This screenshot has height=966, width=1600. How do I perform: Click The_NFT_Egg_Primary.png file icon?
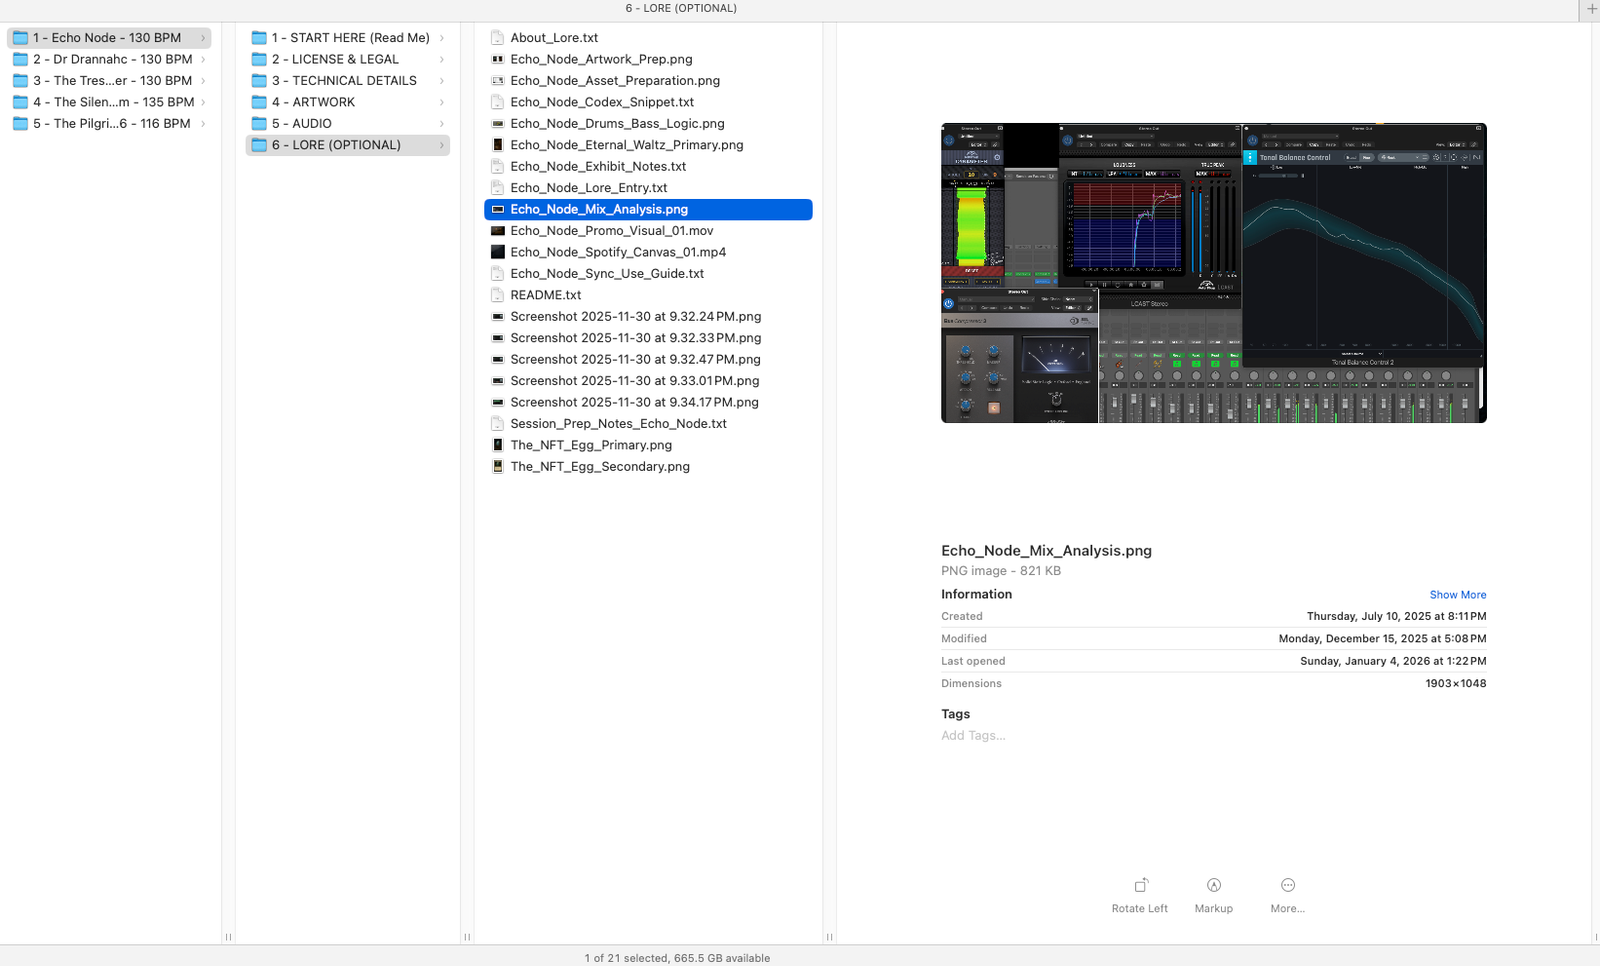click(x=497, y=445)
